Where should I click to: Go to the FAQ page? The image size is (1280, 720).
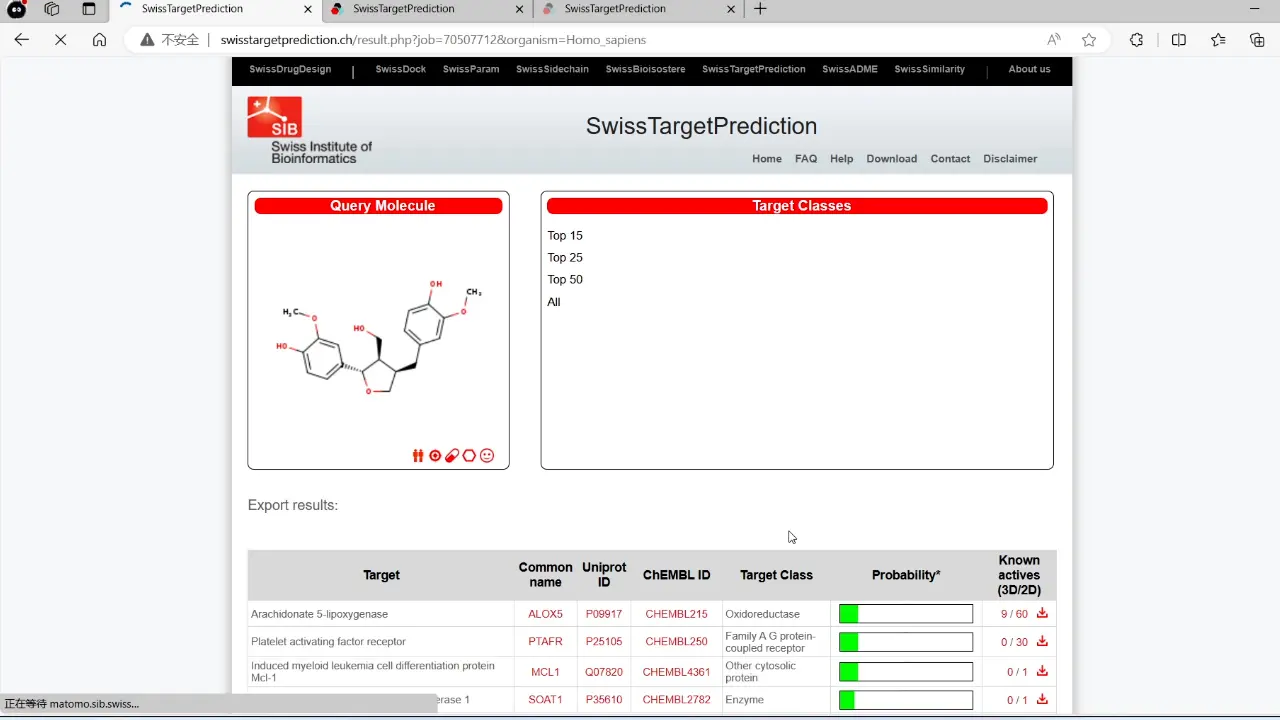806,158
